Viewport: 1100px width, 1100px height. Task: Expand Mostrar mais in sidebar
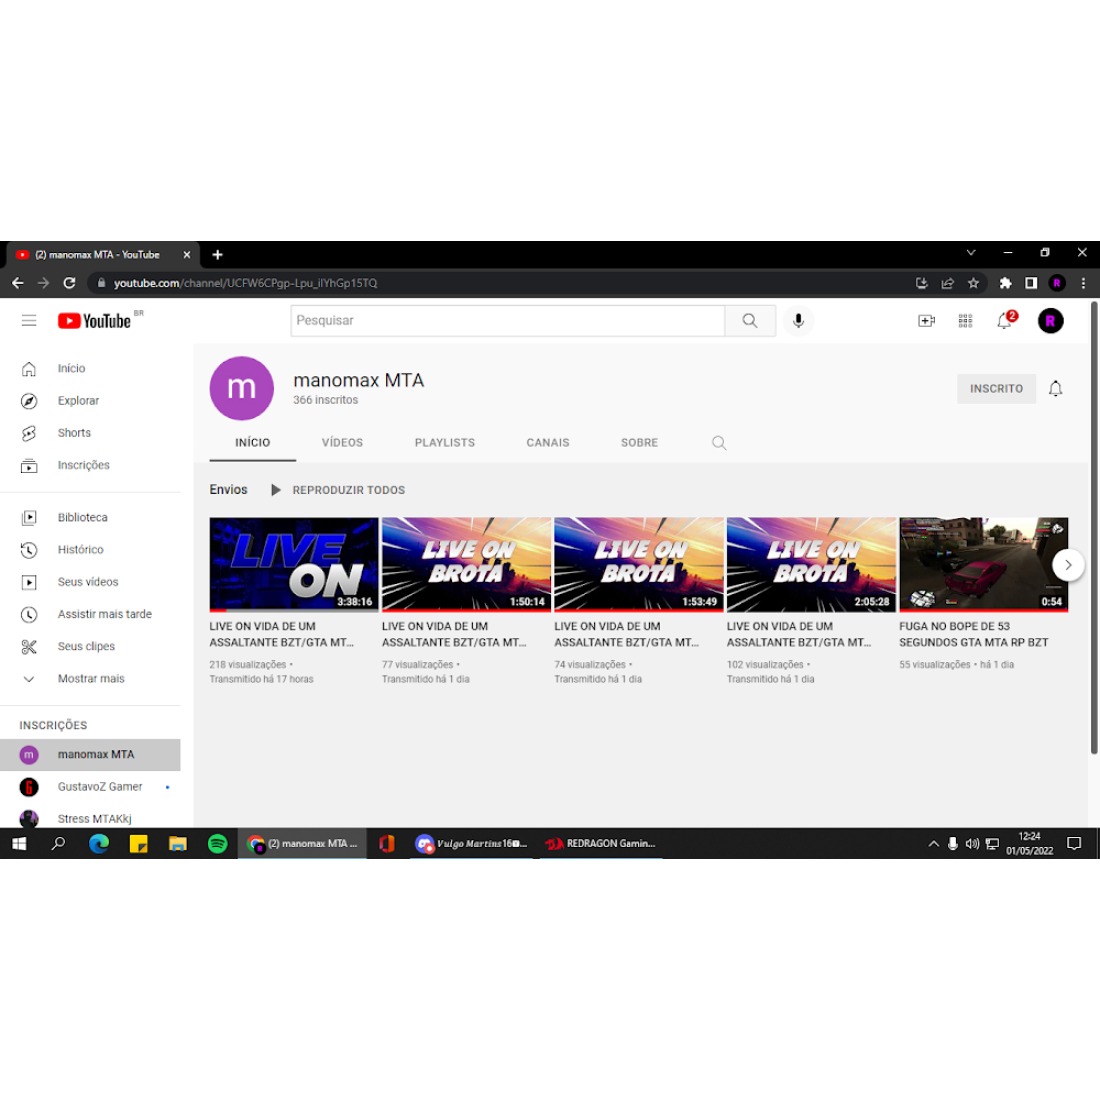(x=90, y=679)
